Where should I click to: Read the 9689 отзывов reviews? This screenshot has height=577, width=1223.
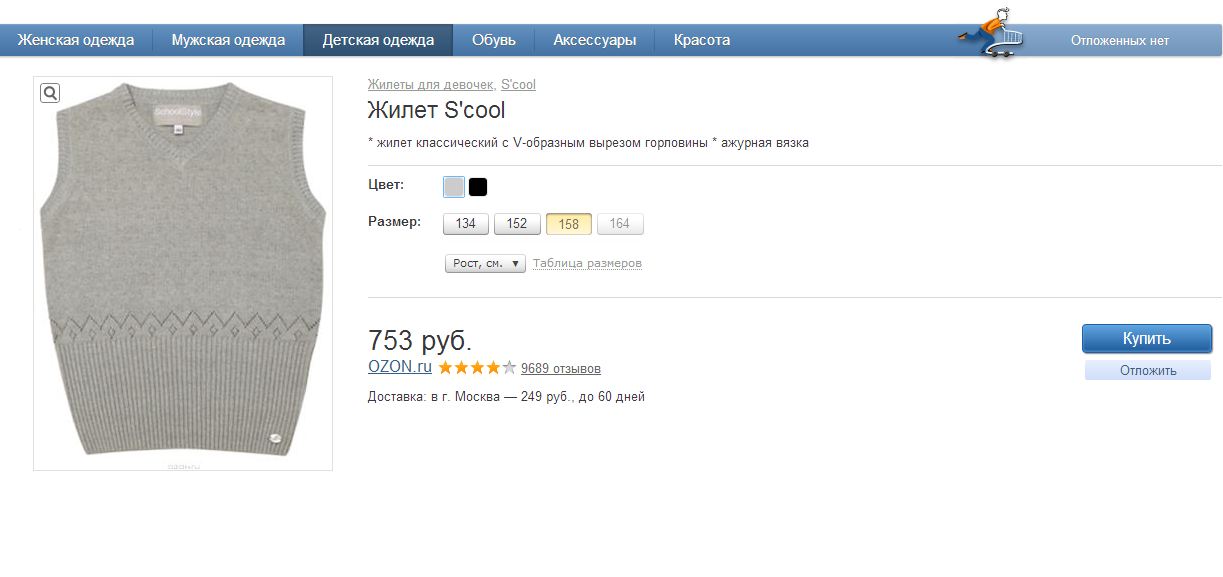click(x=561, y=368)
